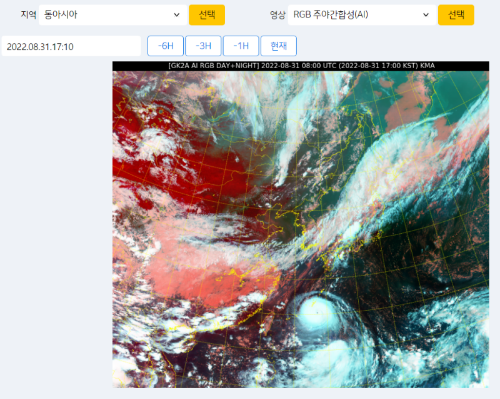Click the date field showing 2022.08.31.17:10
The height and width of the screenshot is (399, 500).
click(71, 46)
